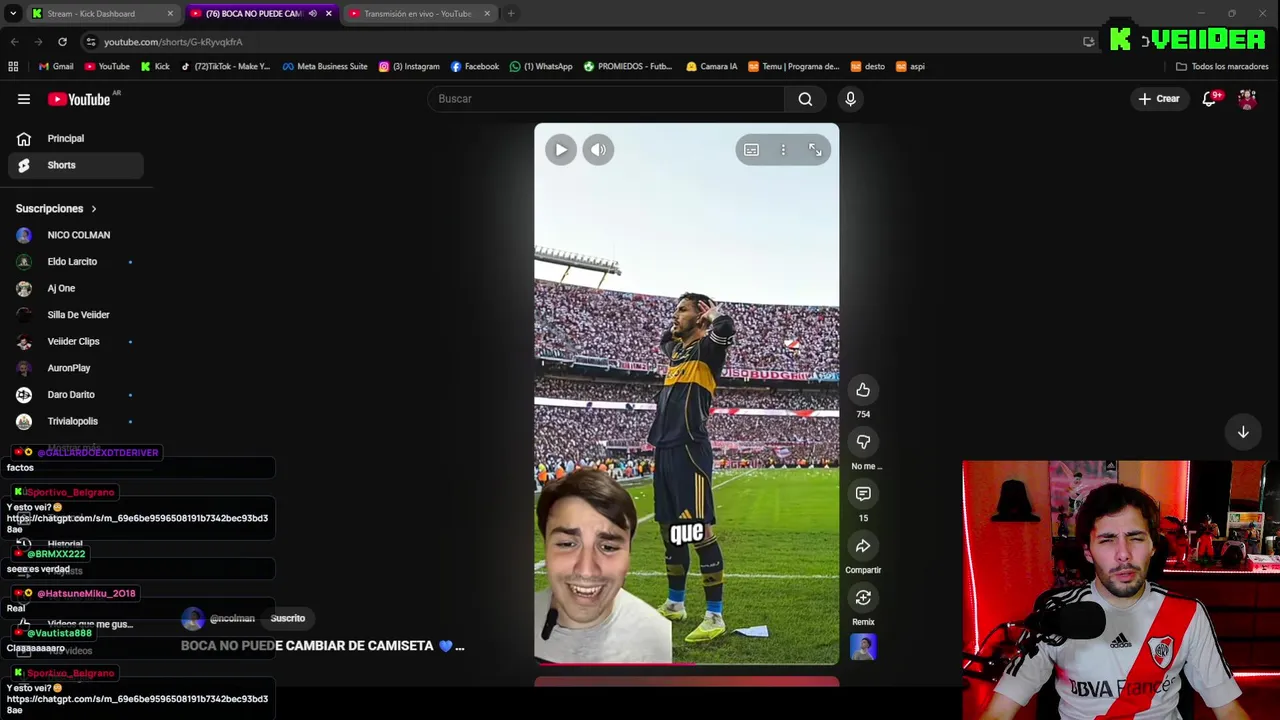Go back in browser history
The image size is (1280, 720).
14,42
